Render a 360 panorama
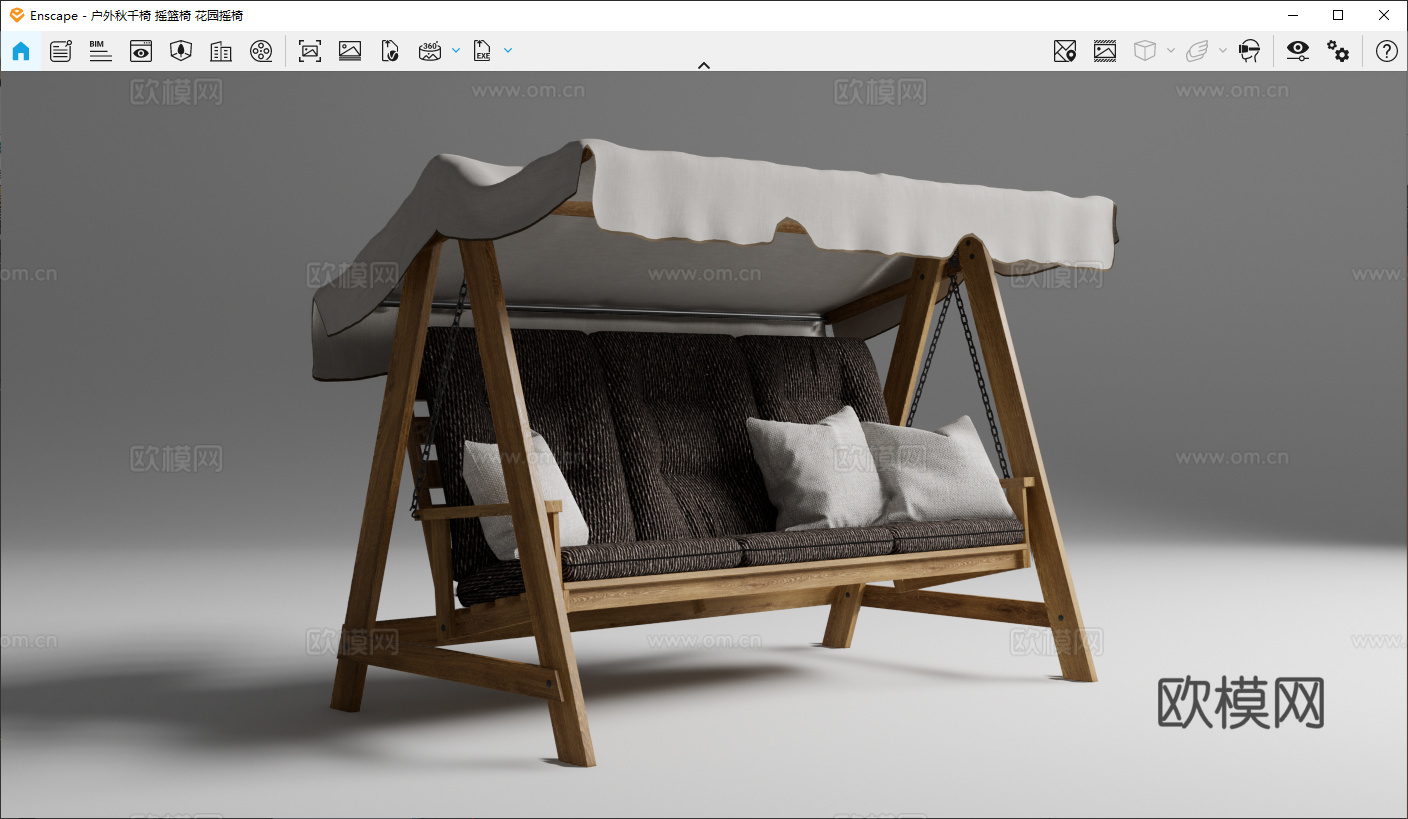 (430, 51)
